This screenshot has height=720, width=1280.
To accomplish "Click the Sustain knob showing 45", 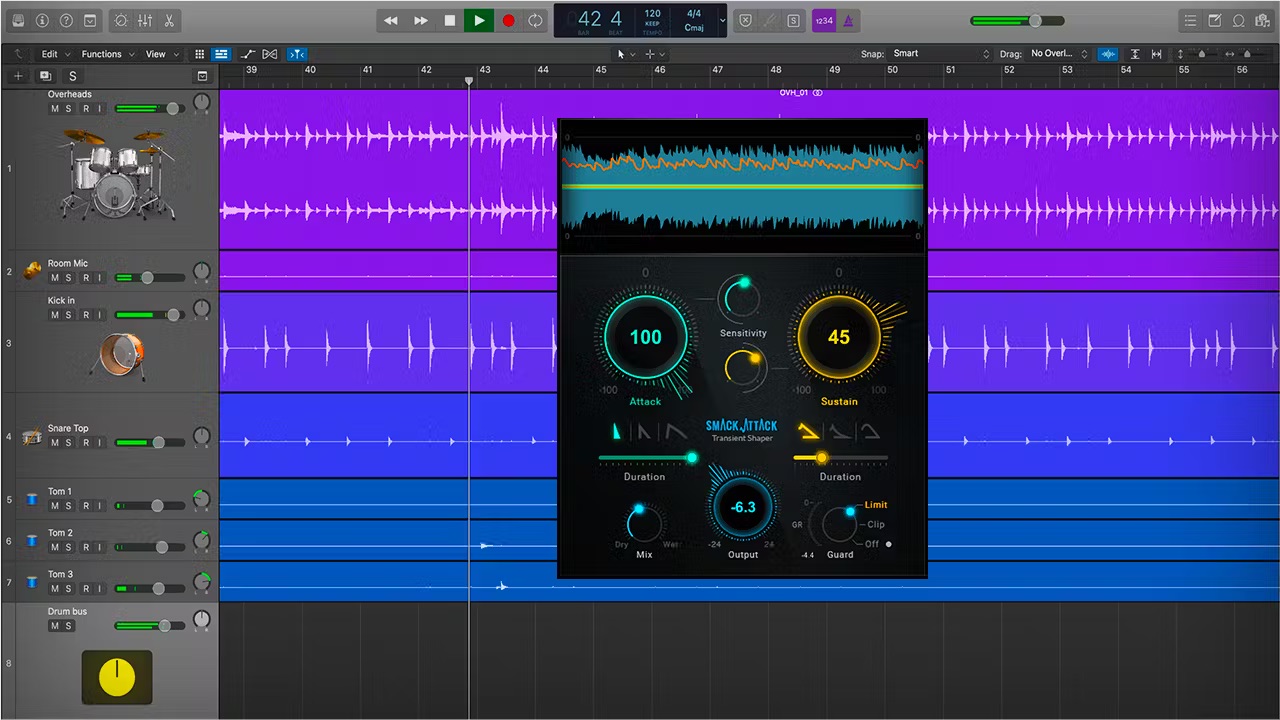I will coord(838,337).
